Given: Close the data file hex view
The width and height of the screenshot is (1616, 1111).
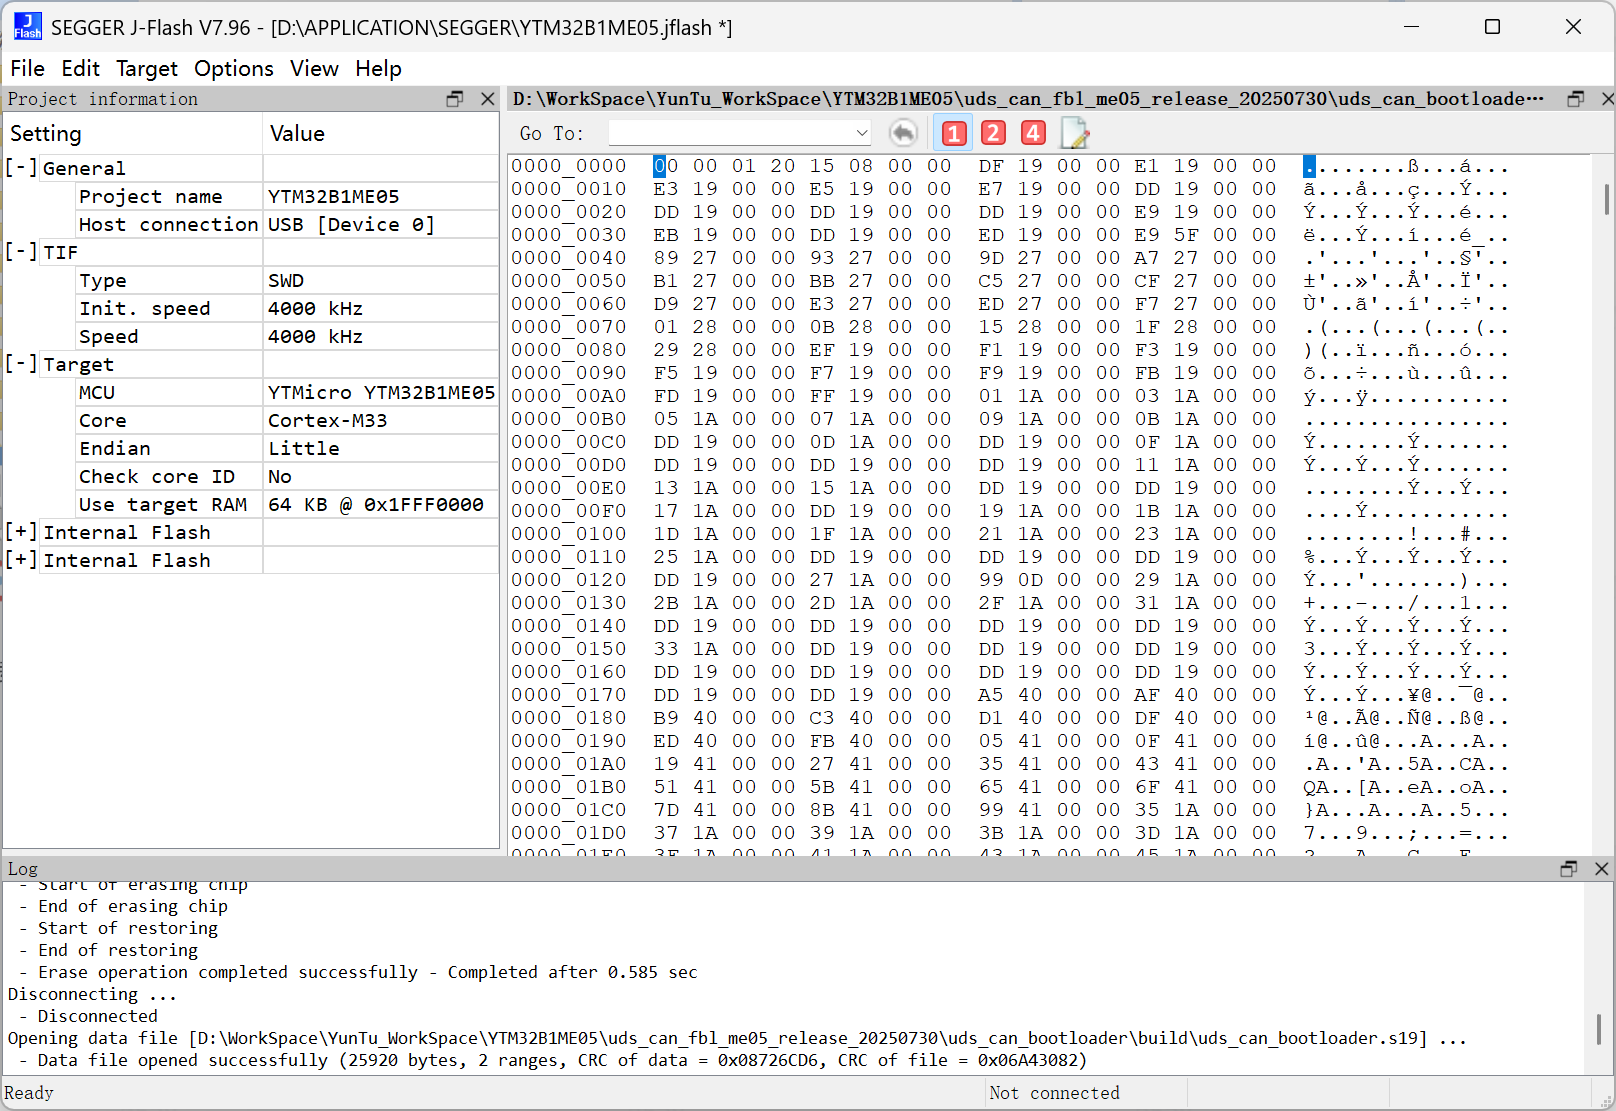Looking at the screenshot, I should pyautogui.click(x=1607, y=99).
